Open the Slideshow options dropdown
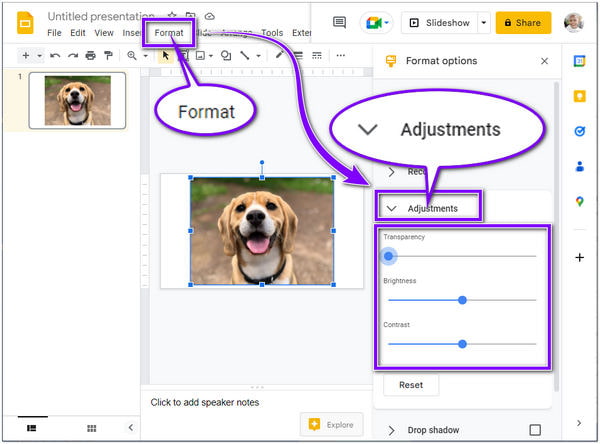 pyautogui.click(x=484, y=23)
